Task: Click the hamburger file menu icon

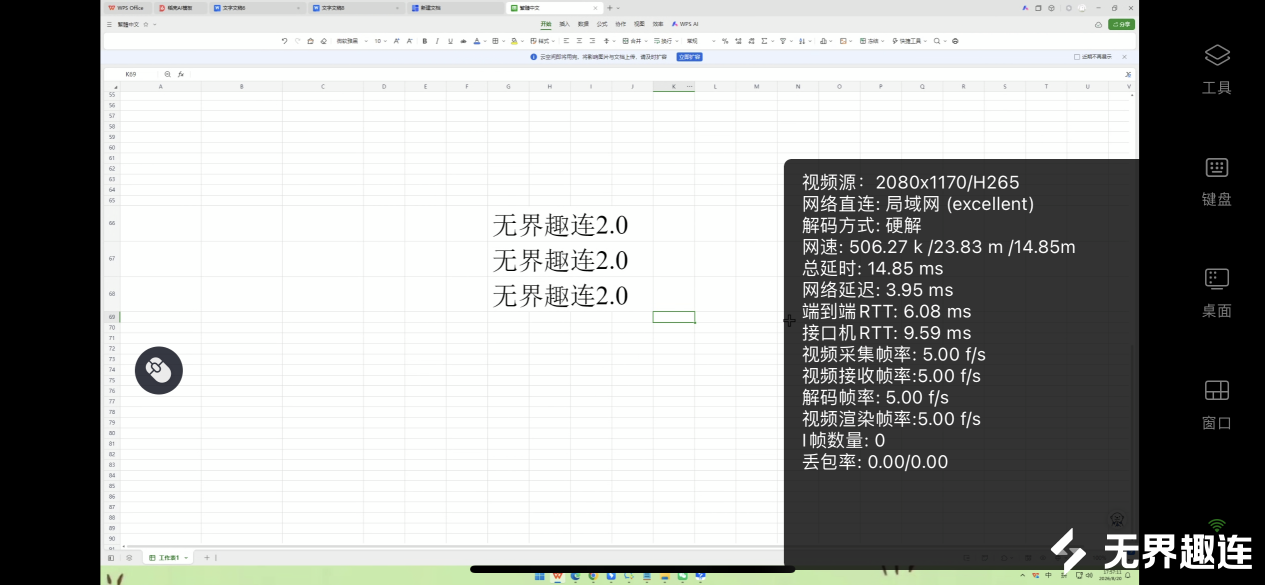Action: coord(109,24)
